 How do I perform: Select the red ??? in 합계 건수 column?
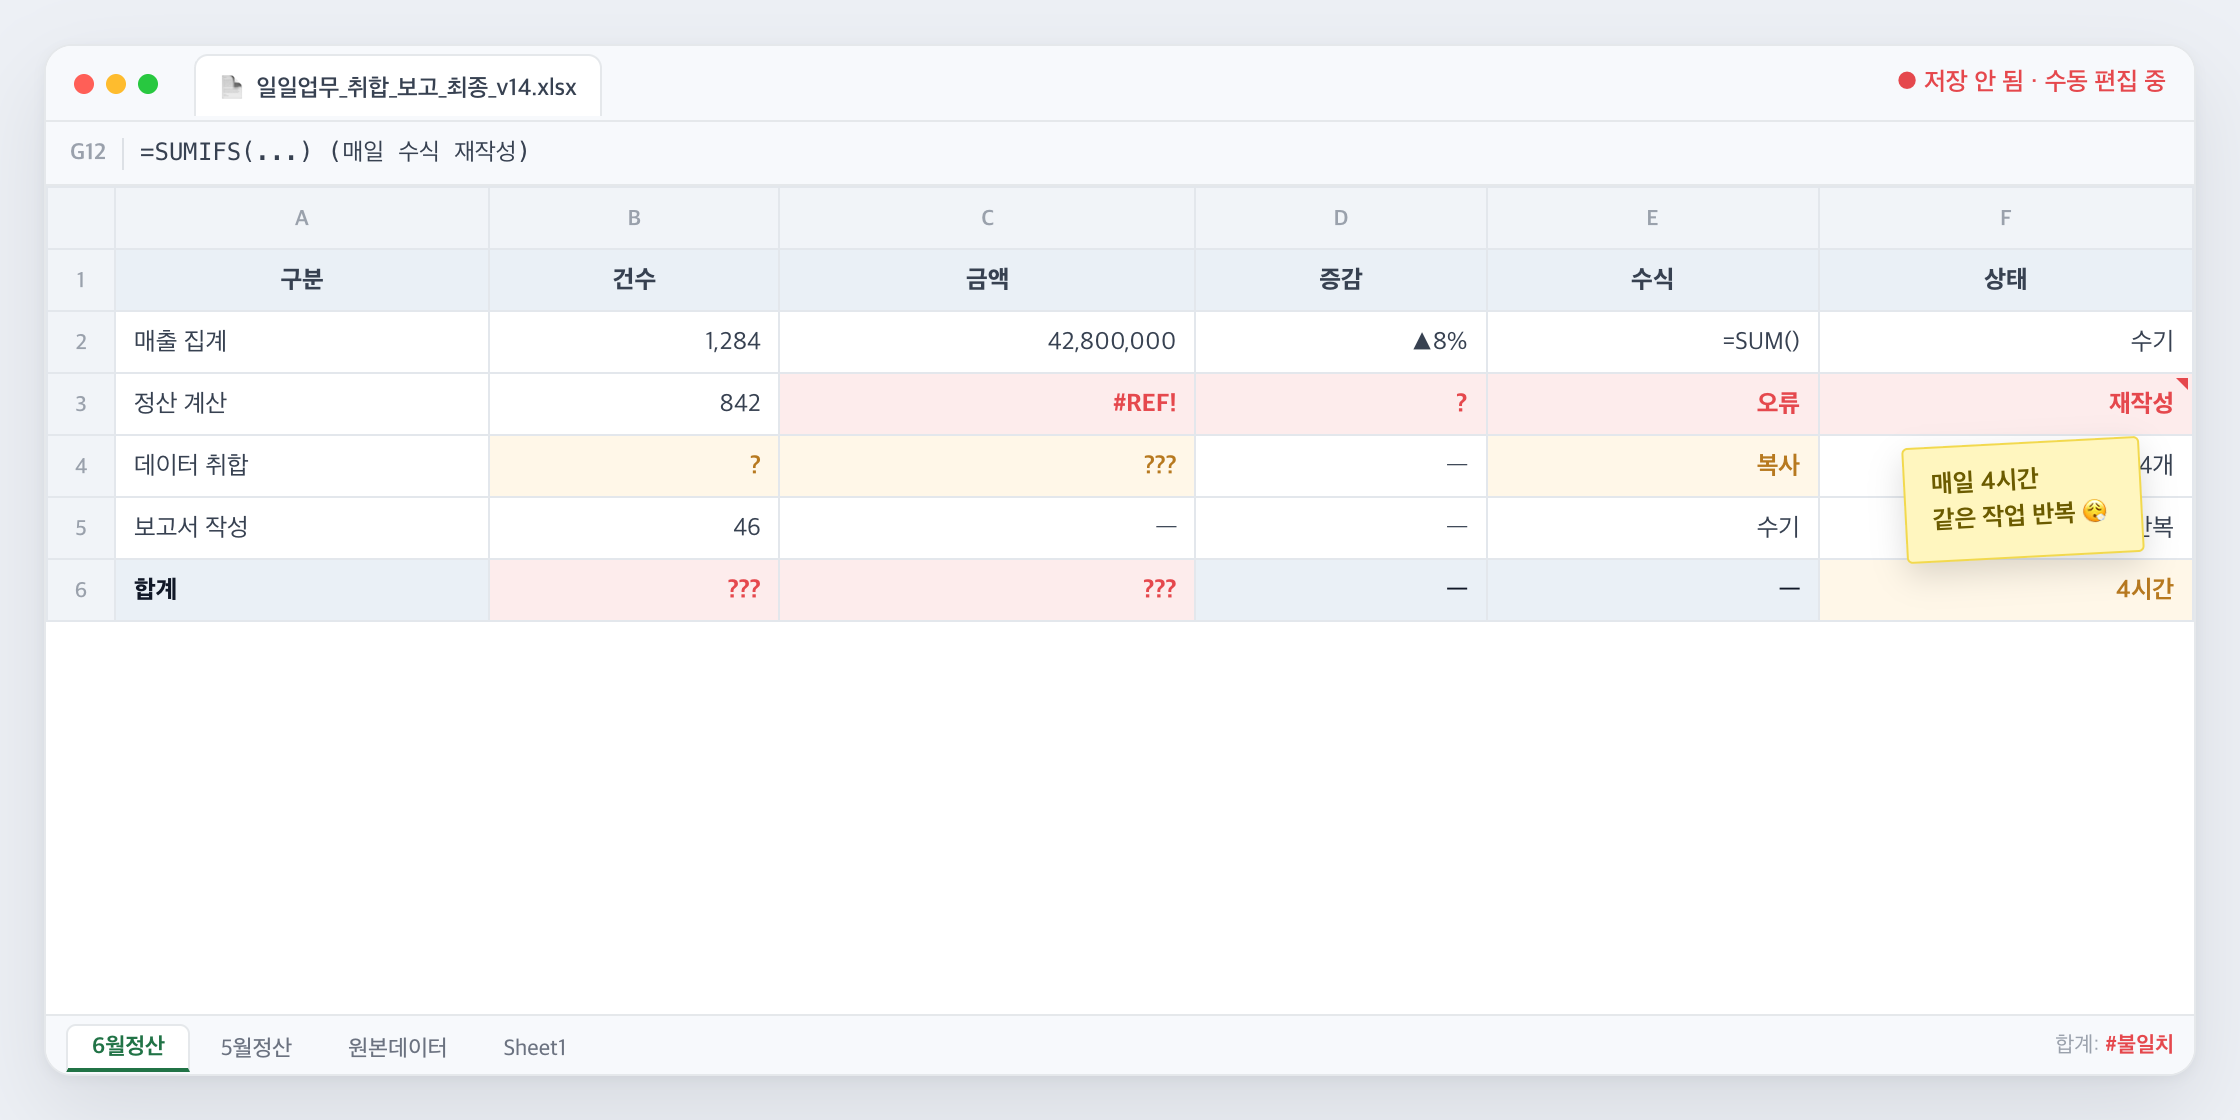coord(634,590)
